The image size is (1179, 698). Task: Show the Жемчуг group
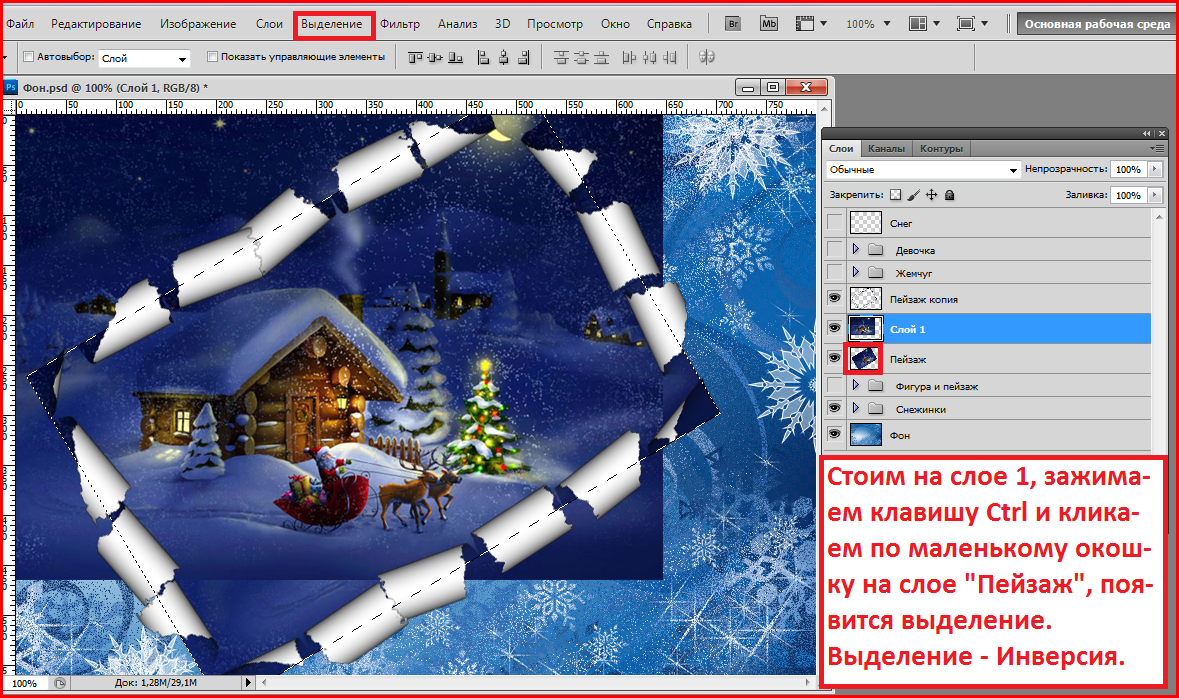click(x=835, y=272)
